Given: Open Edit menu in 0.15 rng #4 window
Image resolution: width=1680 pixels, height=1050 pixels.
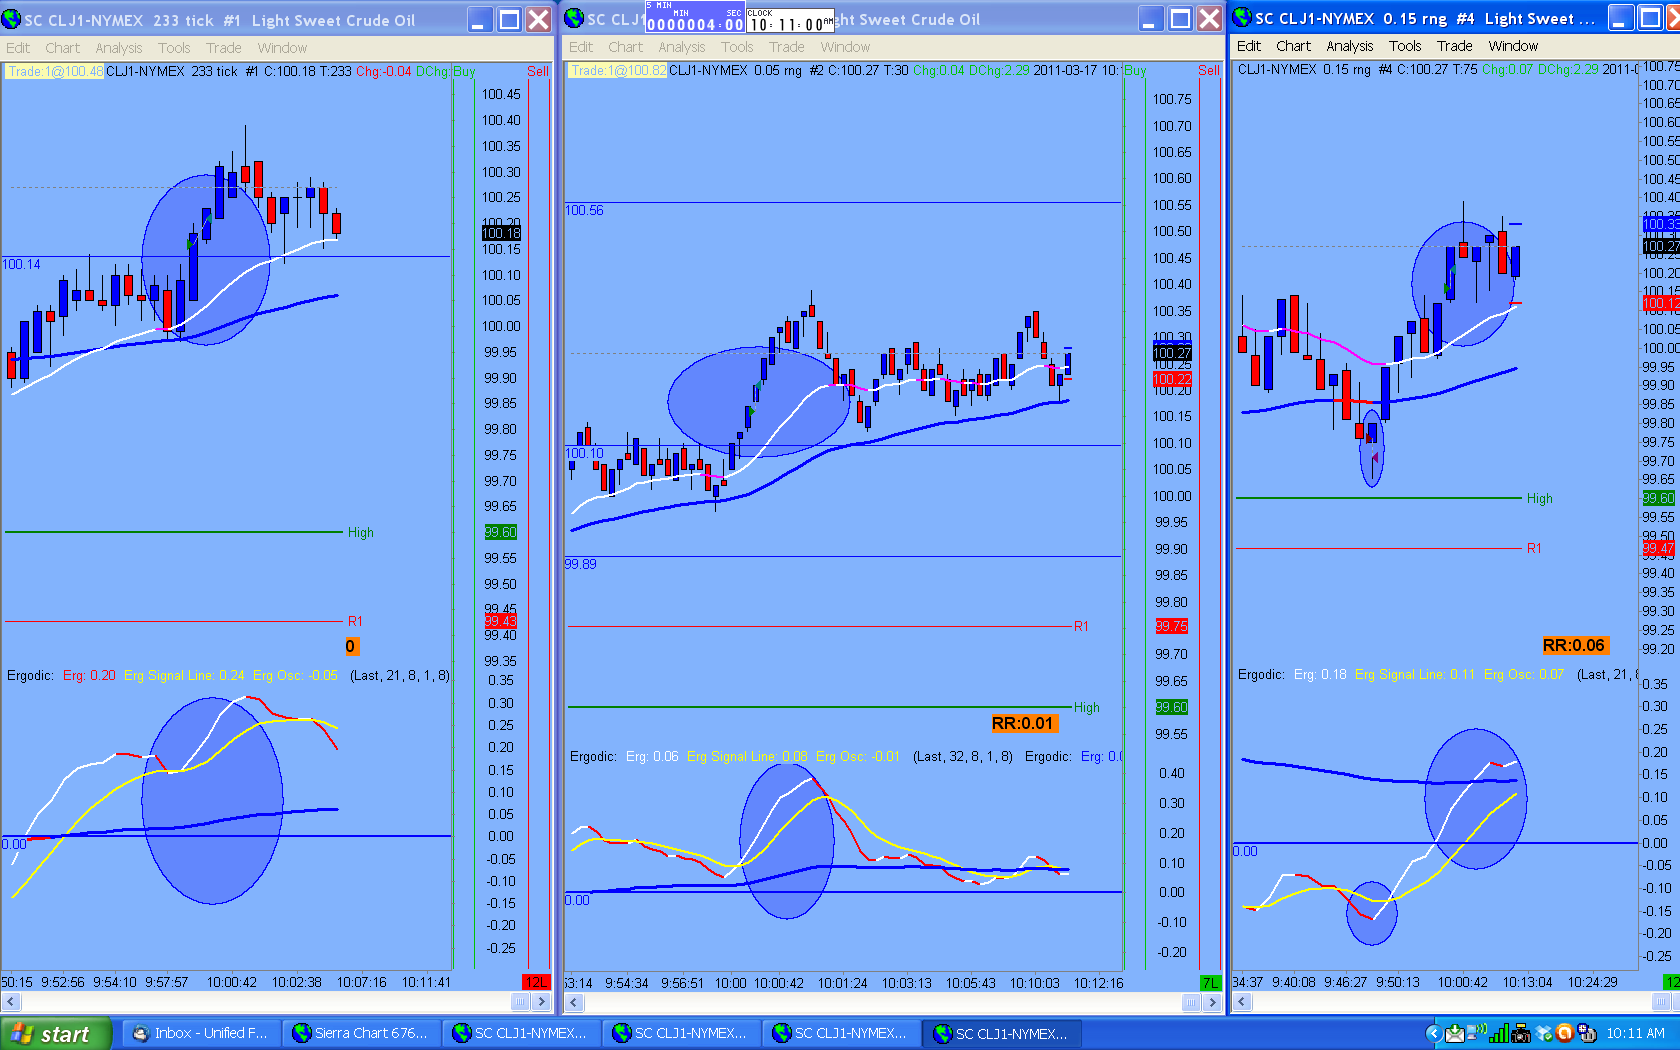Looking at the screenshot, I should click(1249, 46).
